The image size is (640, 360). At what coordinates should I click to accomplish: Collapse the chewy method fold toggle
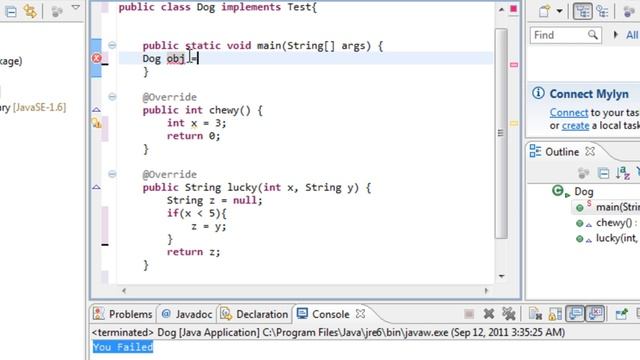coord(112,97)
